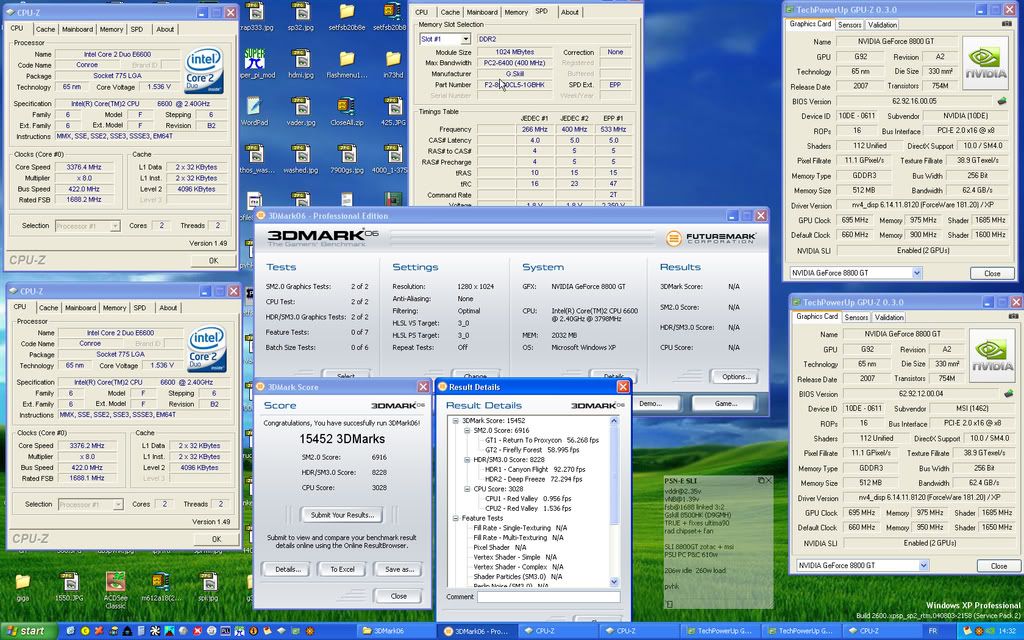
Task: Click the BIOS save icon in upper GPU-Z
Action: click(1001, 101)
